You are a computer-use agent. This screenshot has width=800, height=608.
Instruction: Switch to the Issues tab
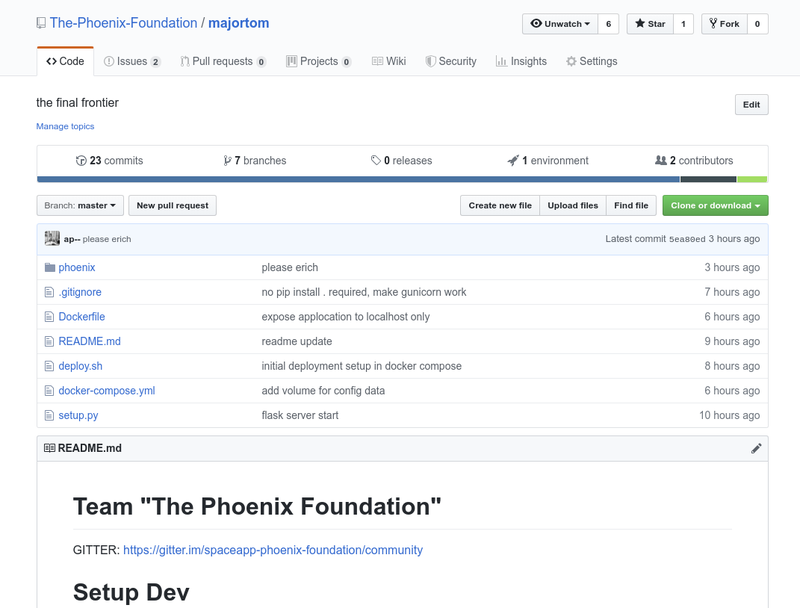pyautogui.click(x=131, y=62)
